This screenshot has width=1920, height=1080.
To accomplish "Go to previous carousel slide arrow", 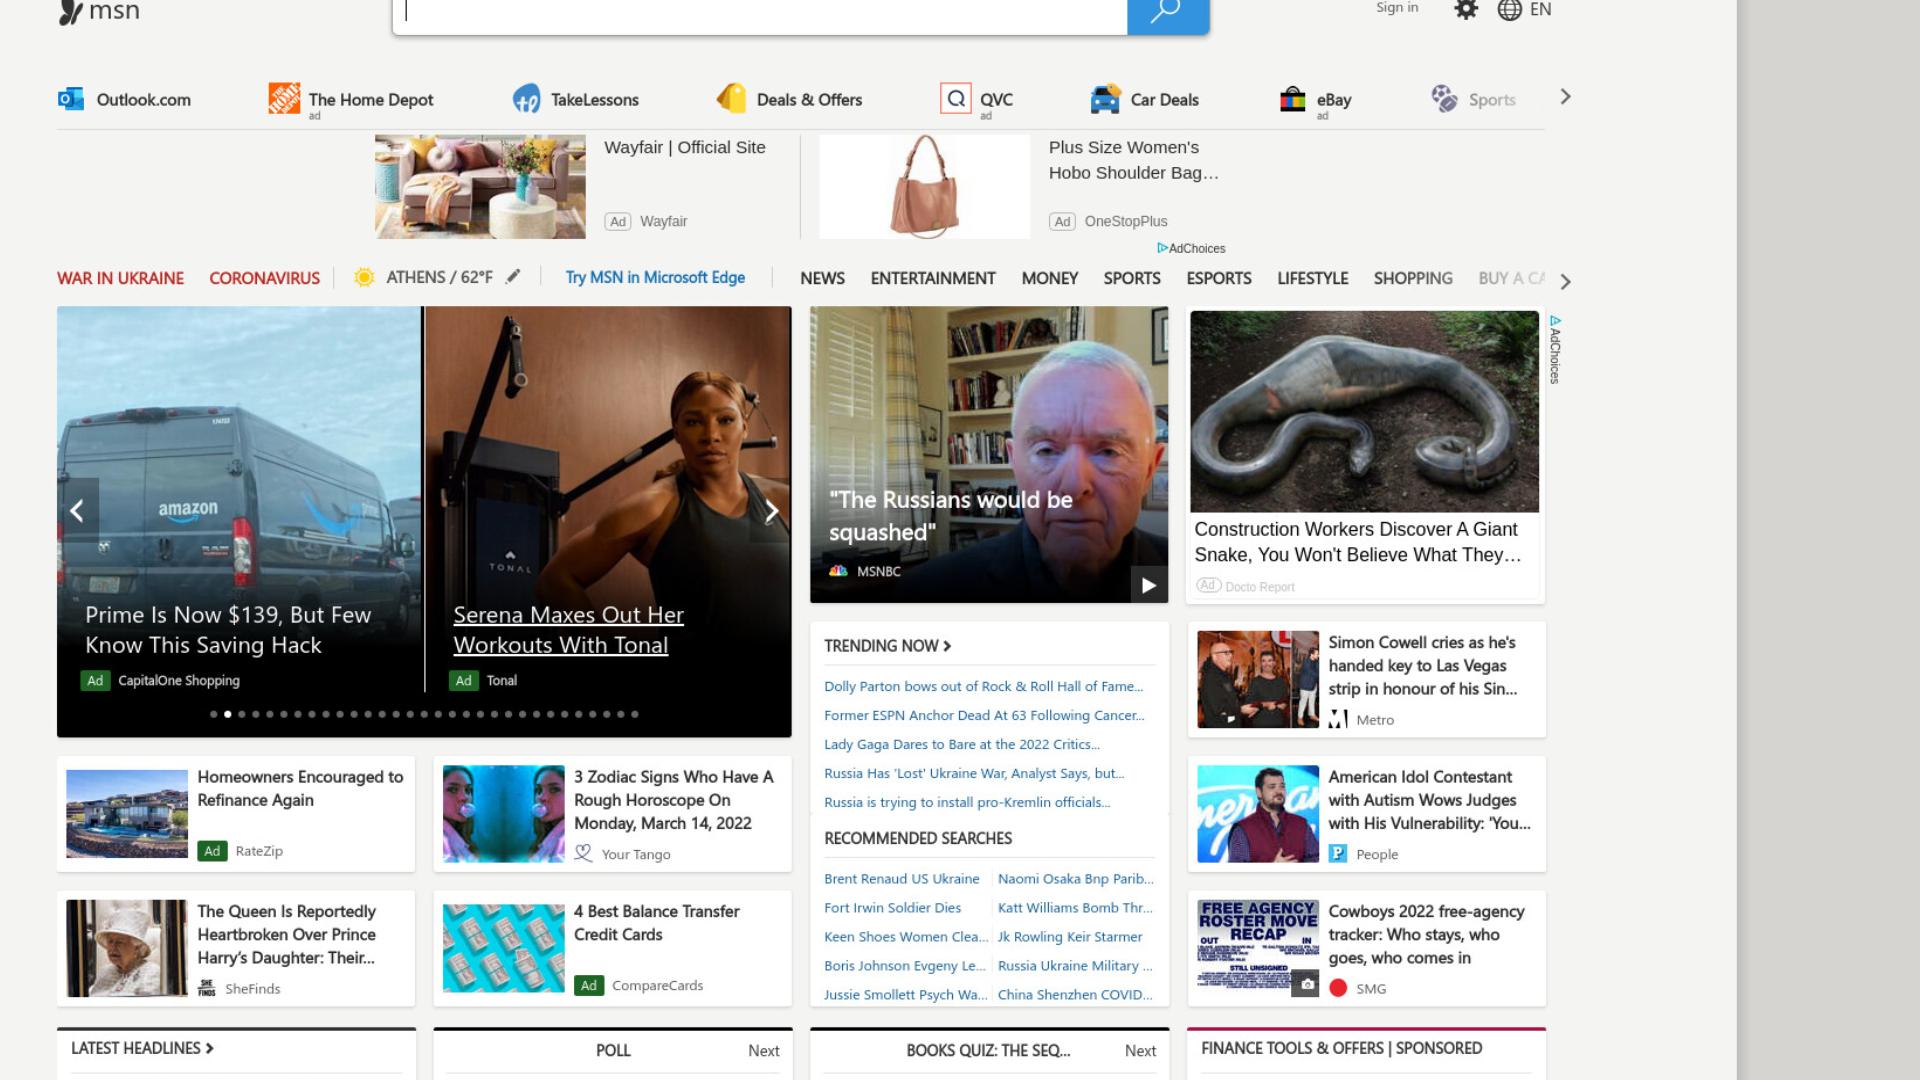I will pyautogui.click(x=77, y=511).
